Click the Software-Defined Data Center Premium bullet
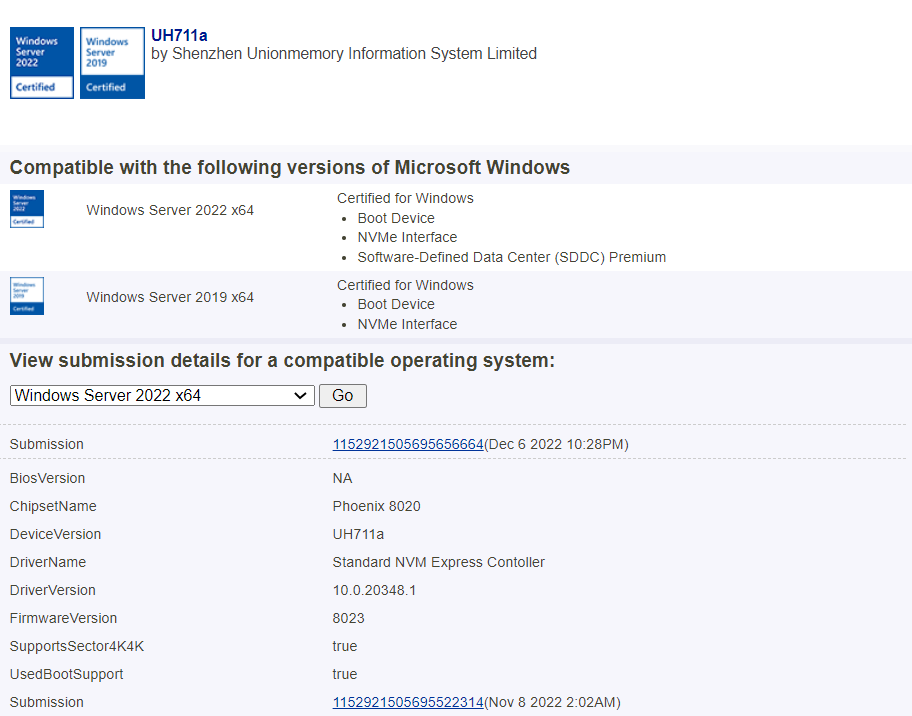Viewport: 912px width, 716px height. click(x=511, y=257)
